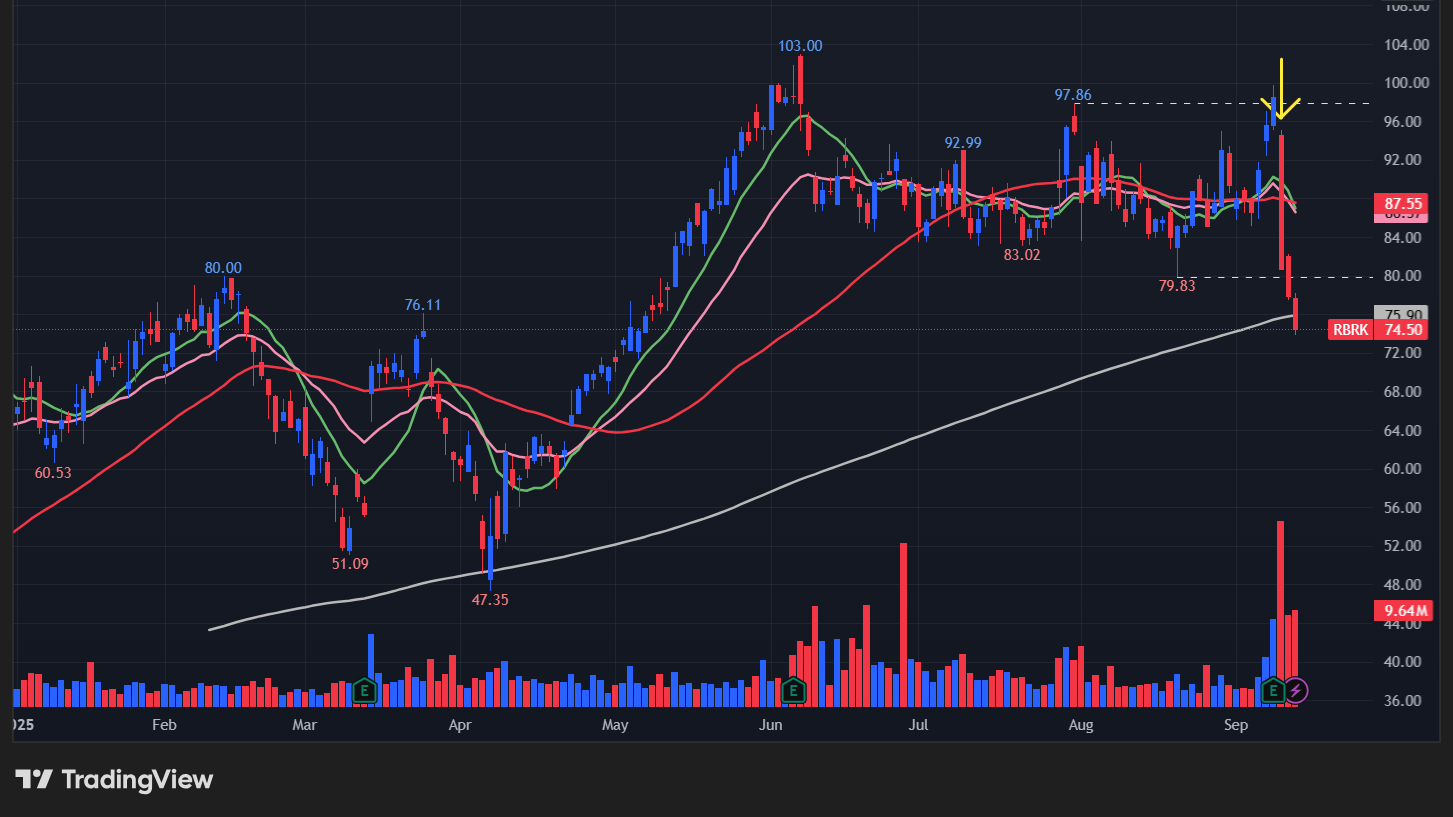Viewport: 1453px width, 817px height.
Task: Click the Sep label on time axis
Action: (1236, 724)
